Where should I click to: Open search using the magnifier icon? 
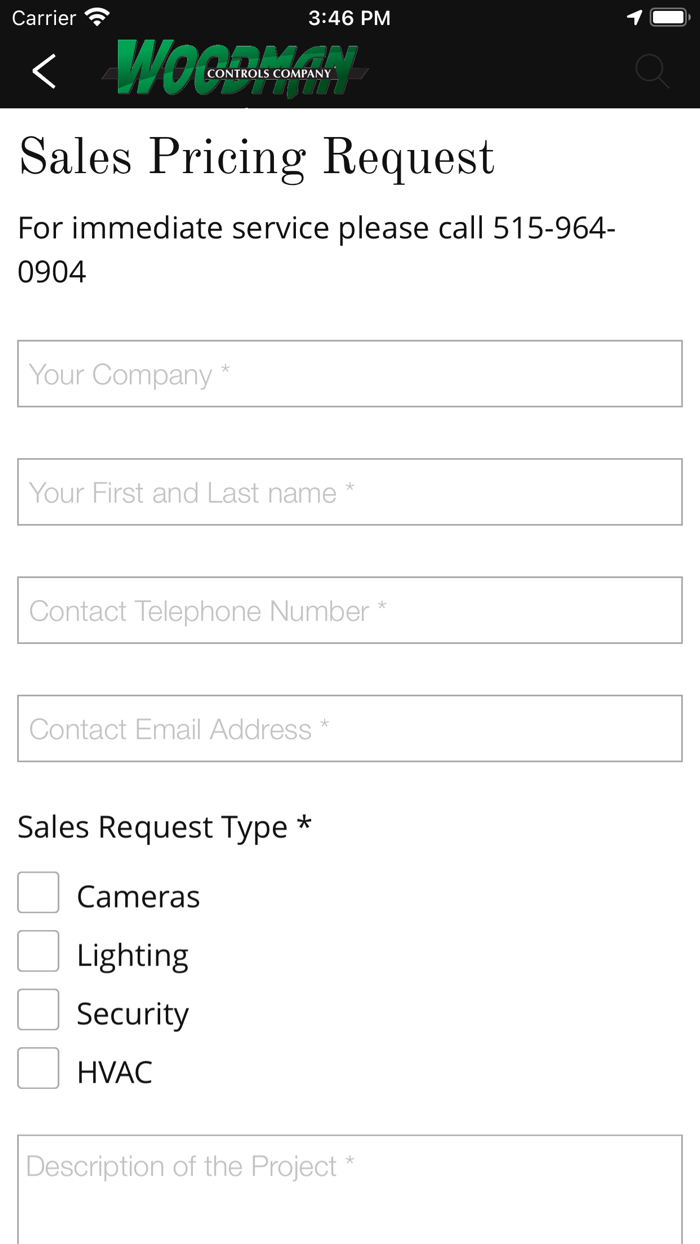[651, 71]
